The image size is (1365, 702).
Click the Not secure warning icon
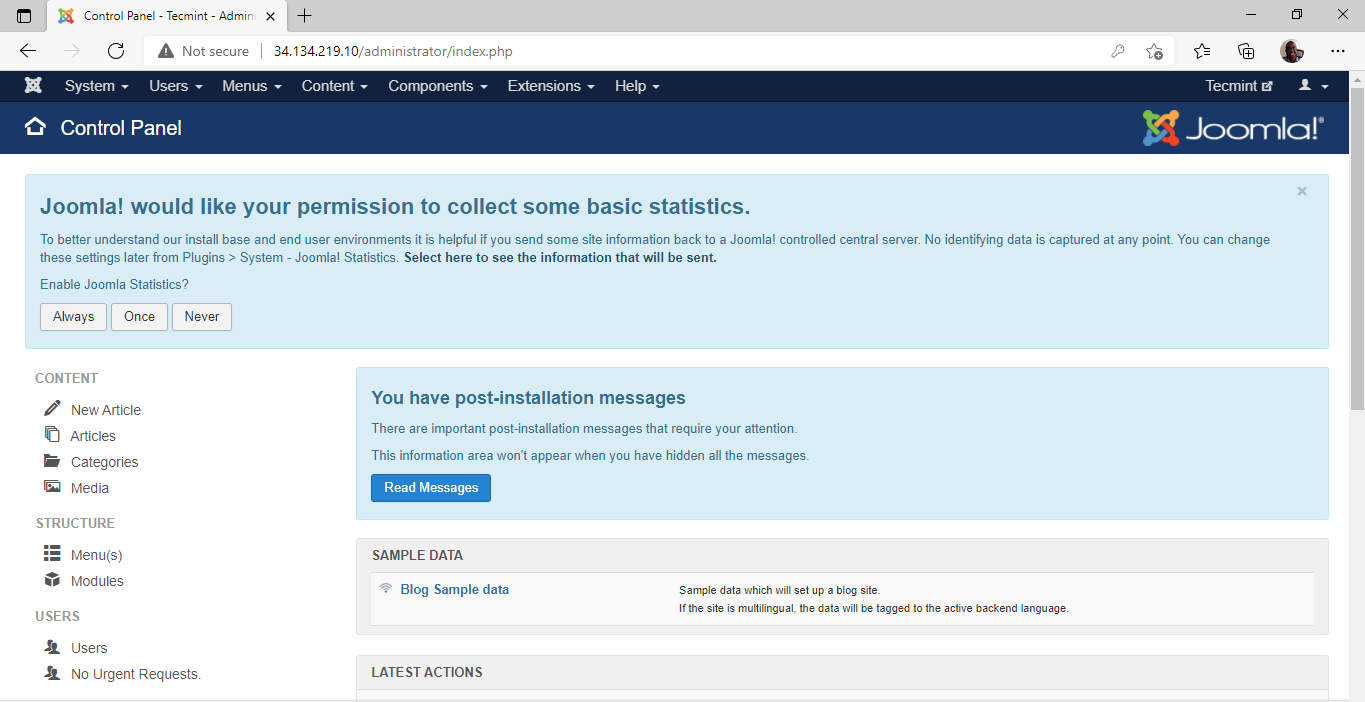(x=166, y=51)
